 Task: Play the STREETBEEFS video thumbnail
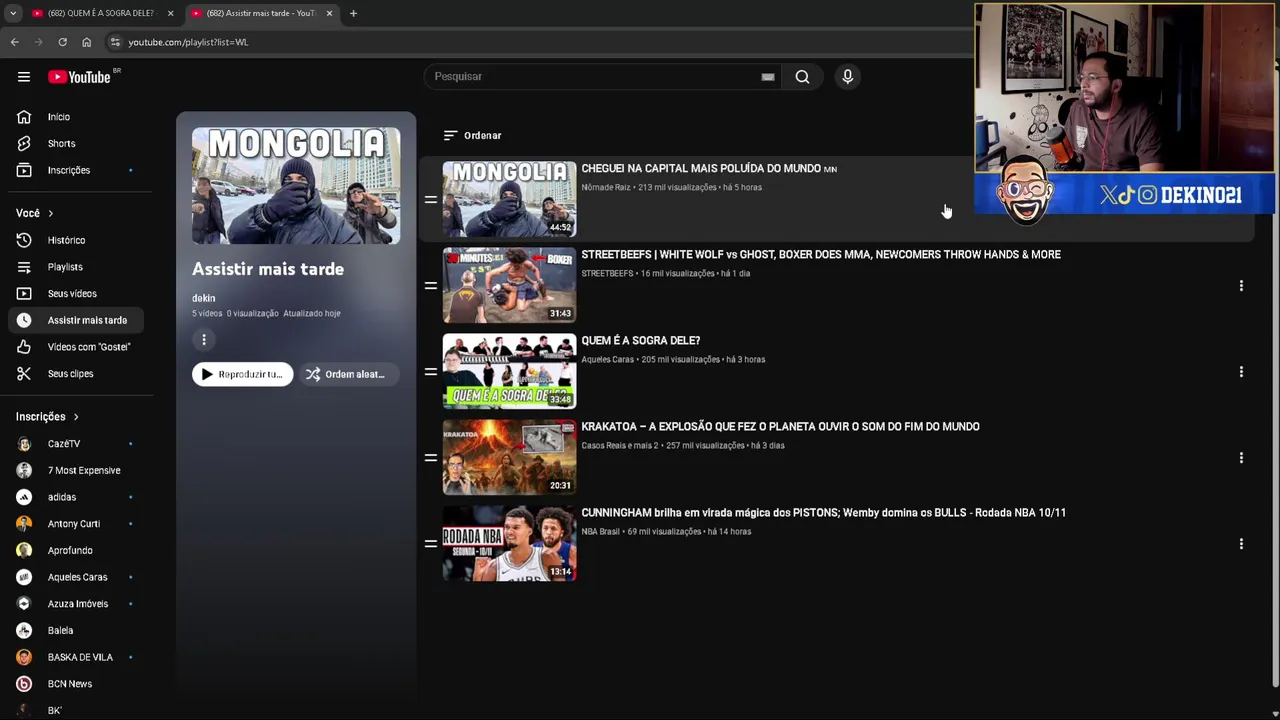pyautogui.click(x=509, y=285)
